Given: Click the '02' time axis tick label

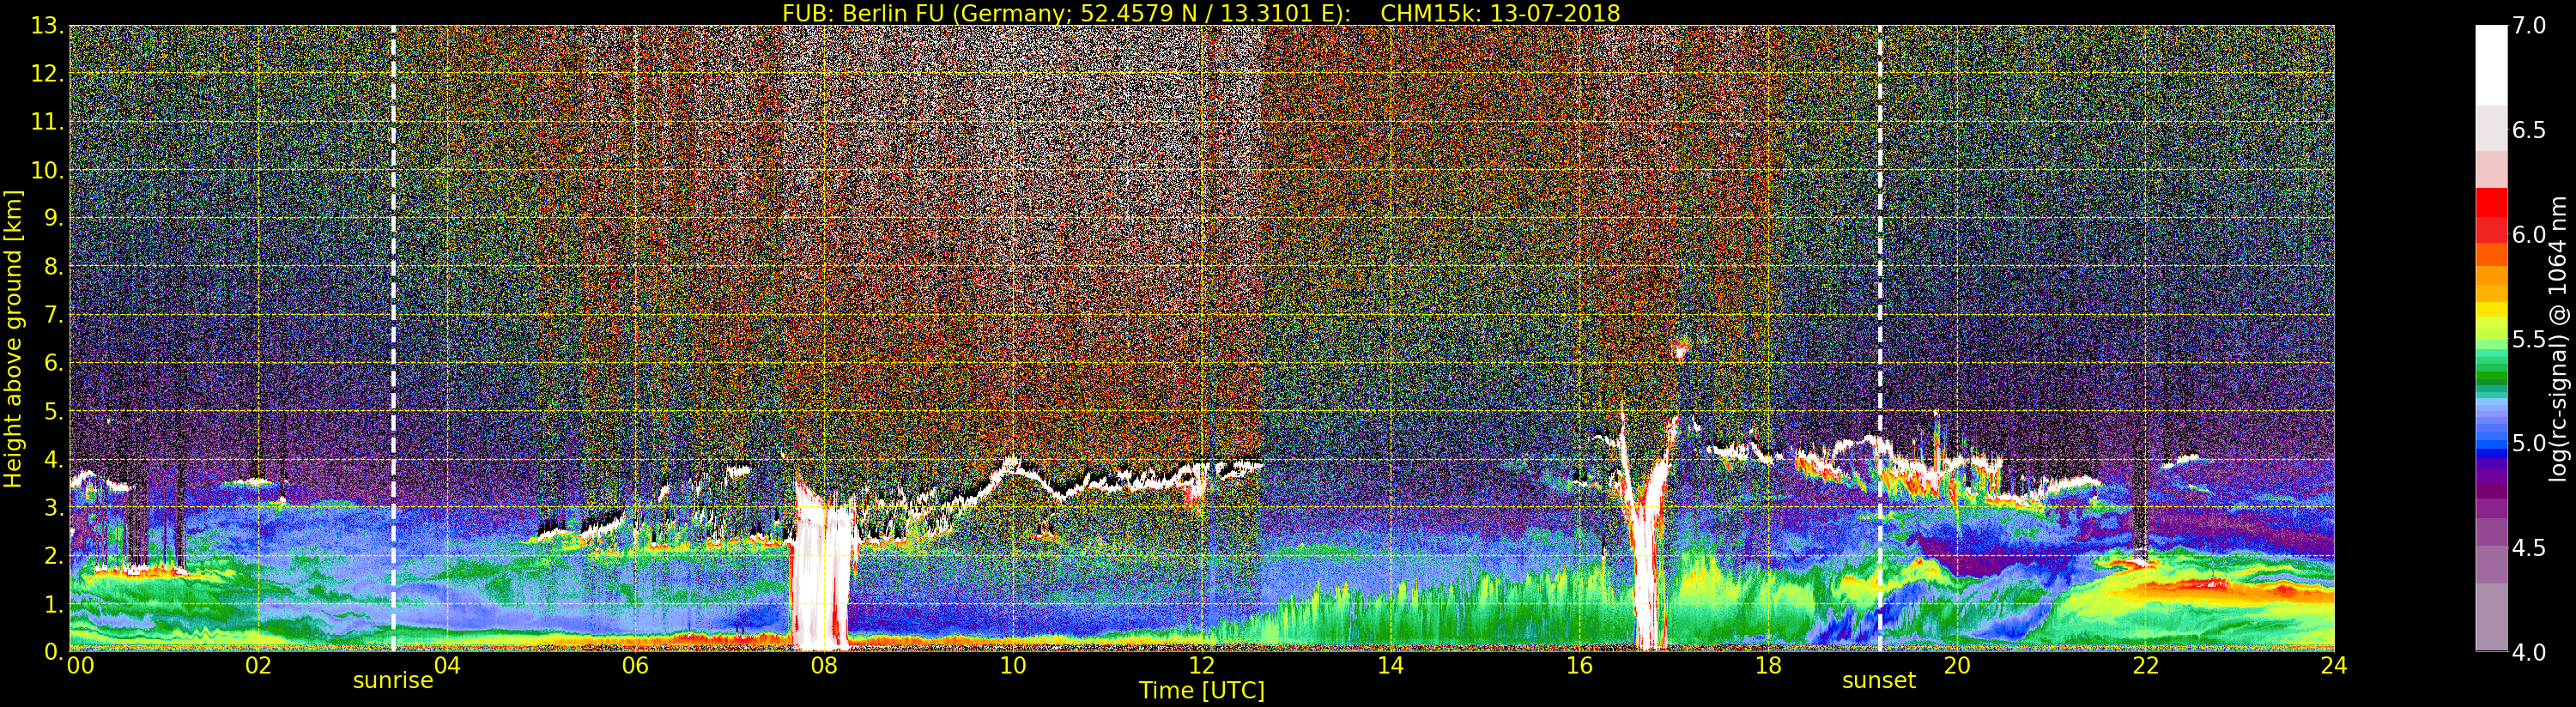Looking at the screenshot, I should point(258,665).
